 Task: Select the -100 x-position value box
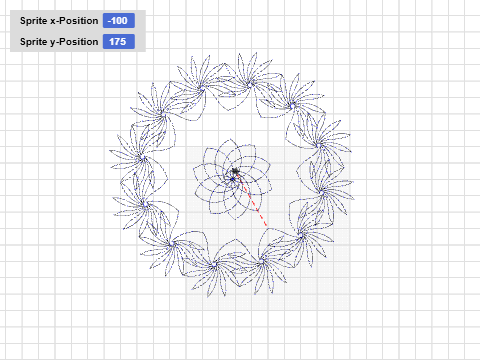pyautogui.click(x=119, y=21)
